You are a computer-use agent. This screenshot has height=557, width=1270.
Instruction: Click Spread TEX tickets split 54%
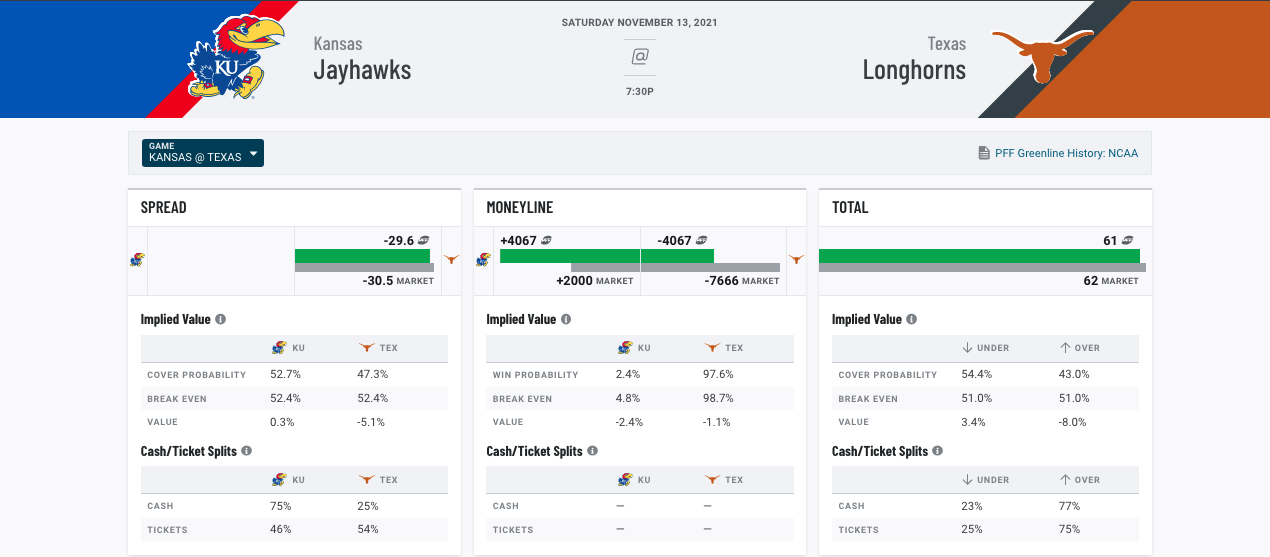pos(368,529)
